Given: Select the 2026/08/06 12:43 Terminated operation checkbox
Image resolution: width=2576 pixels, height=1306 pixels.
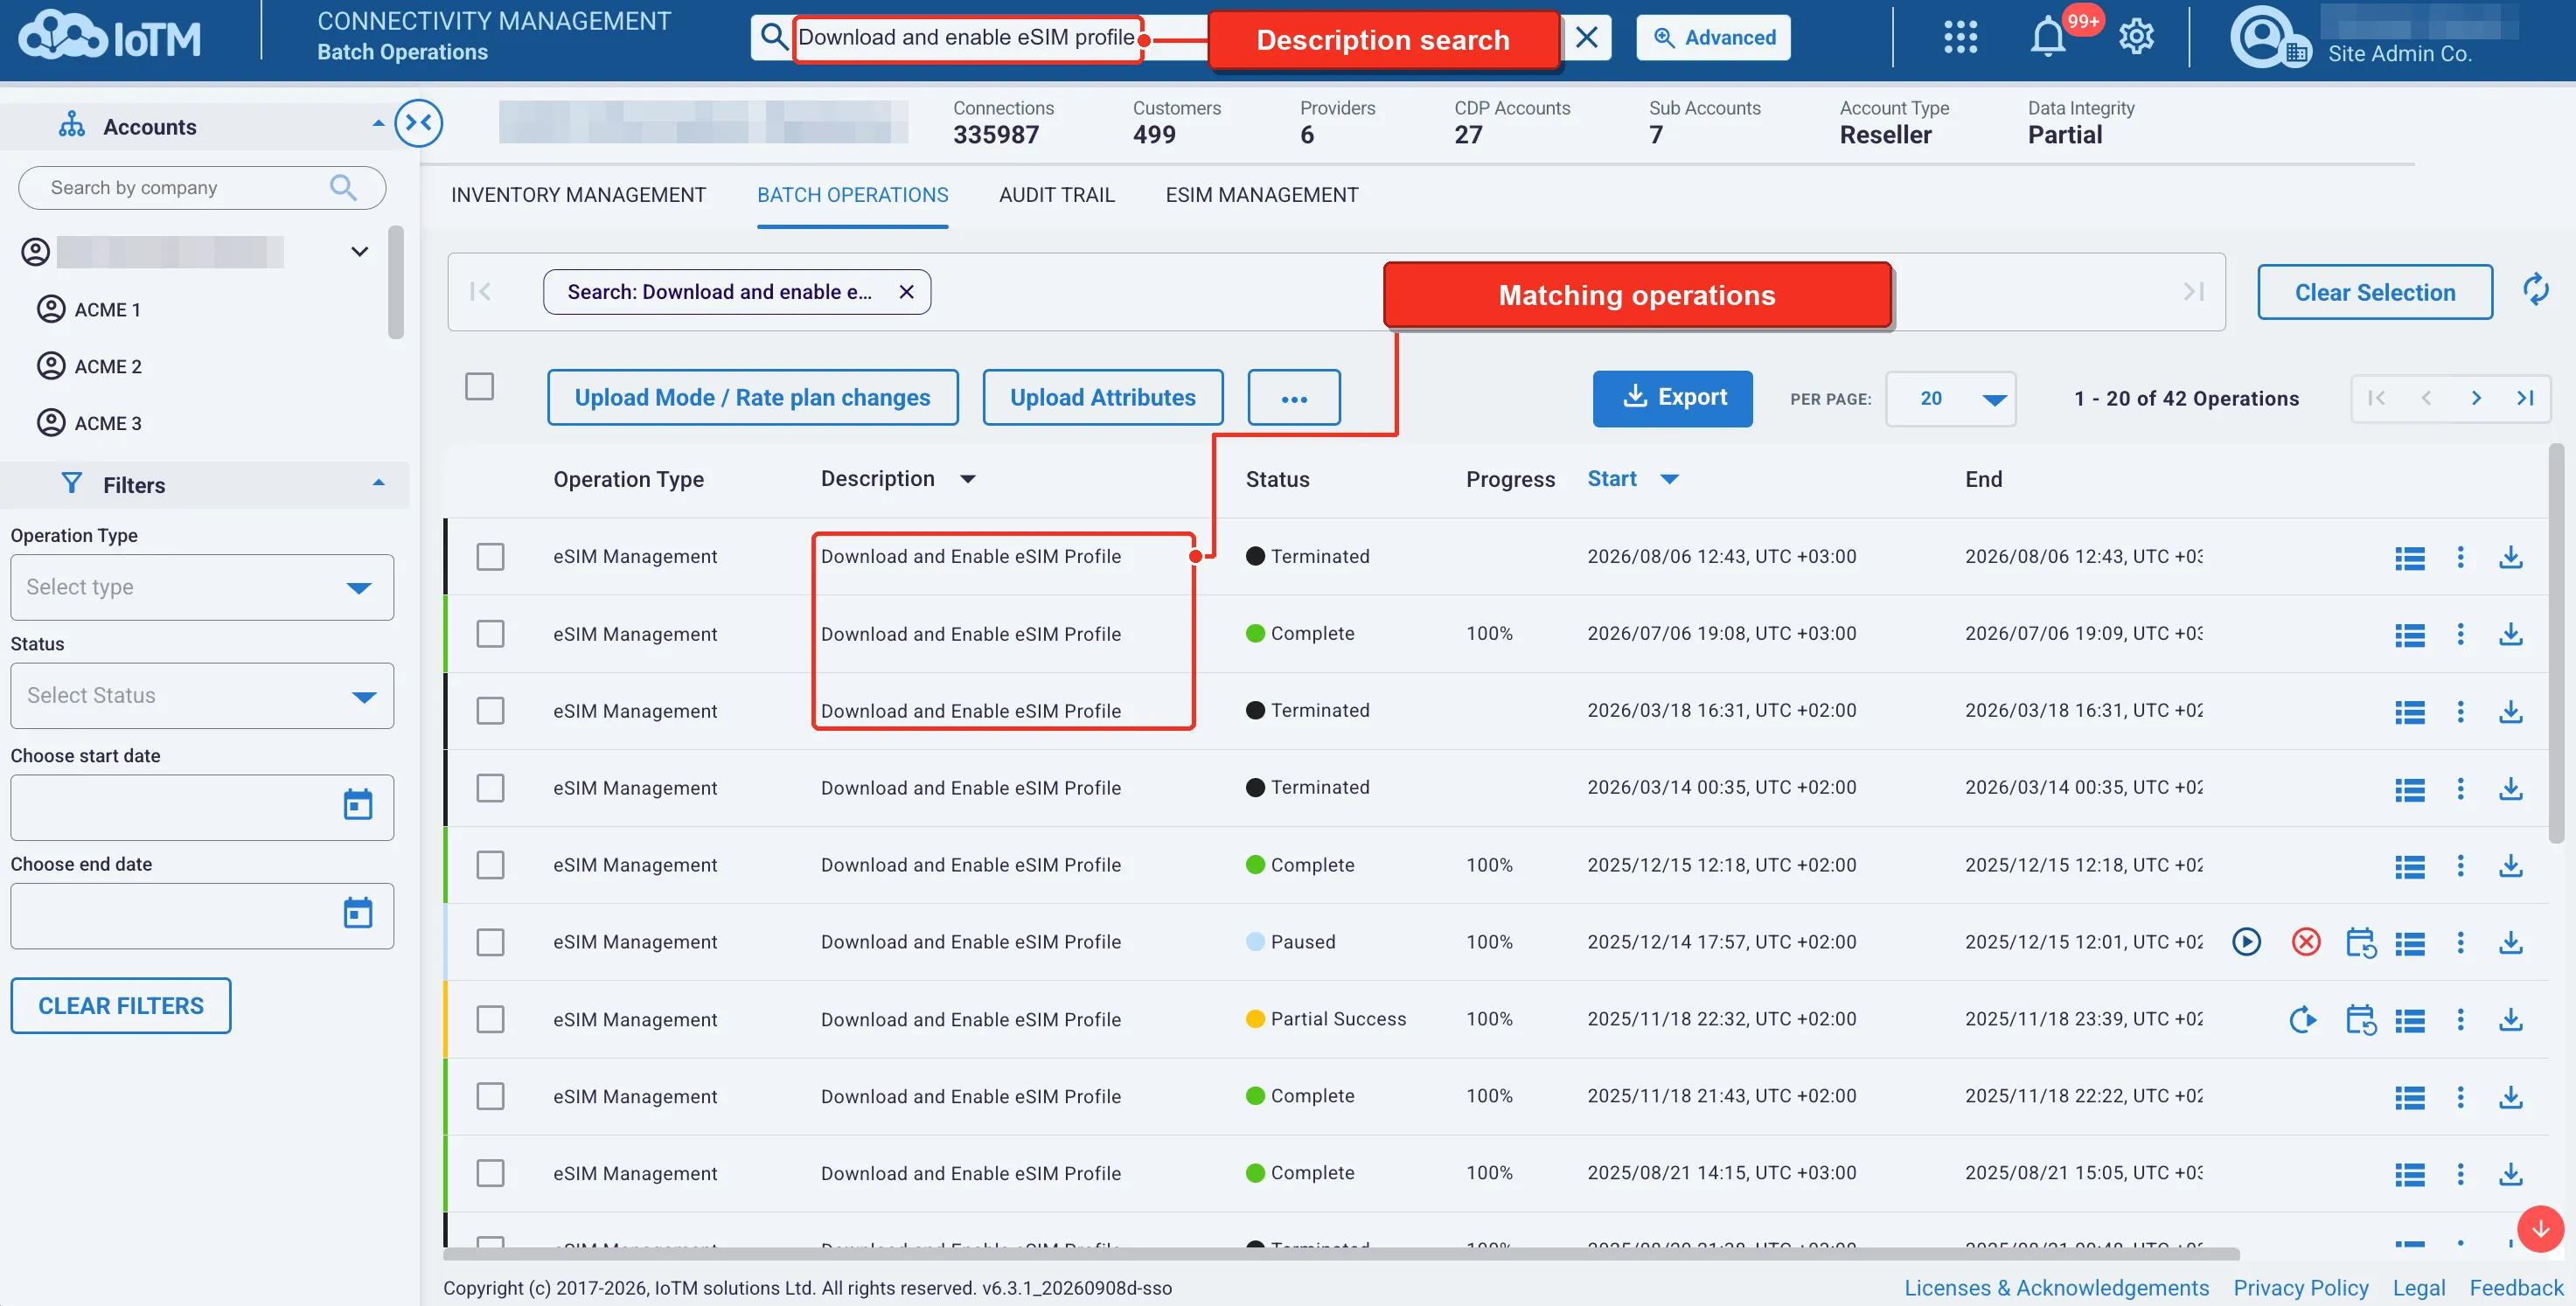Looking at the screenshot, I should tap(490, 556).
